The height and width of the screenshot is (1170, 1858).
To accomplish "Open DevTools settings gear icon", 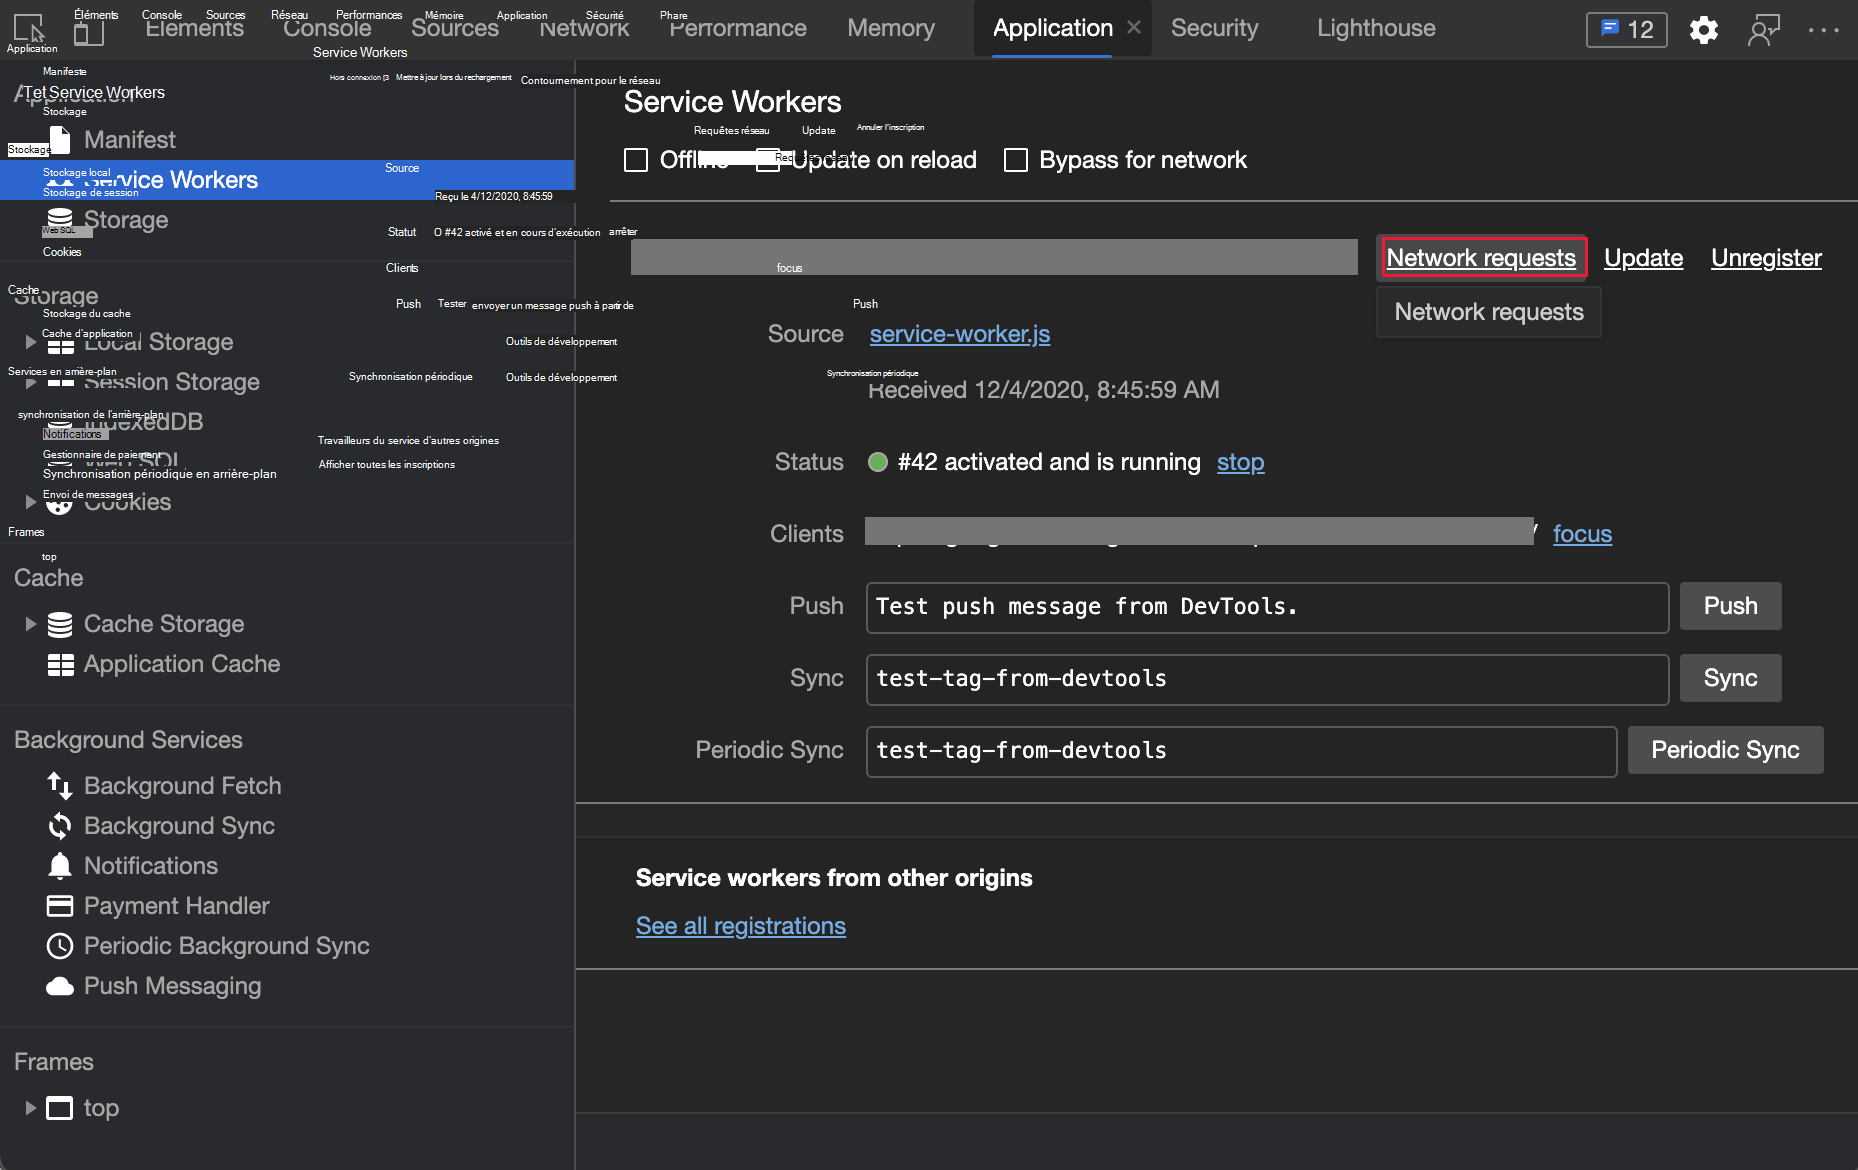I will 1703,30.
